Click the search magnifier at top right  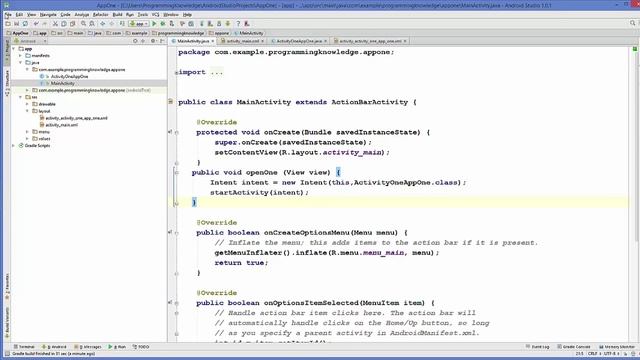[633, 24]
